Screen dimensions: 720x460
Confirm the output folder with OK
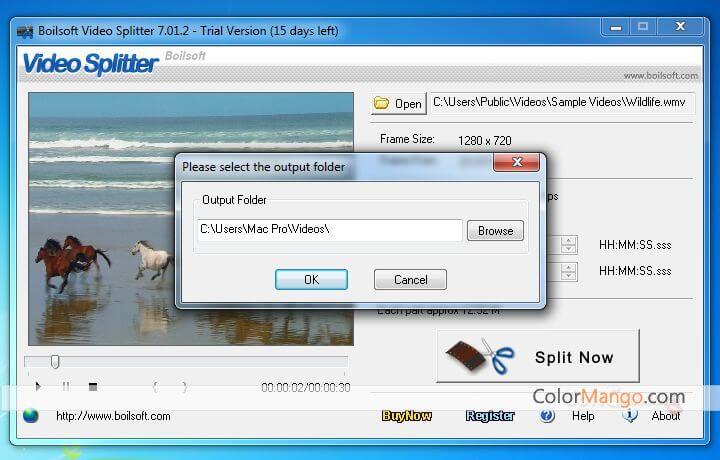point(311,279)
